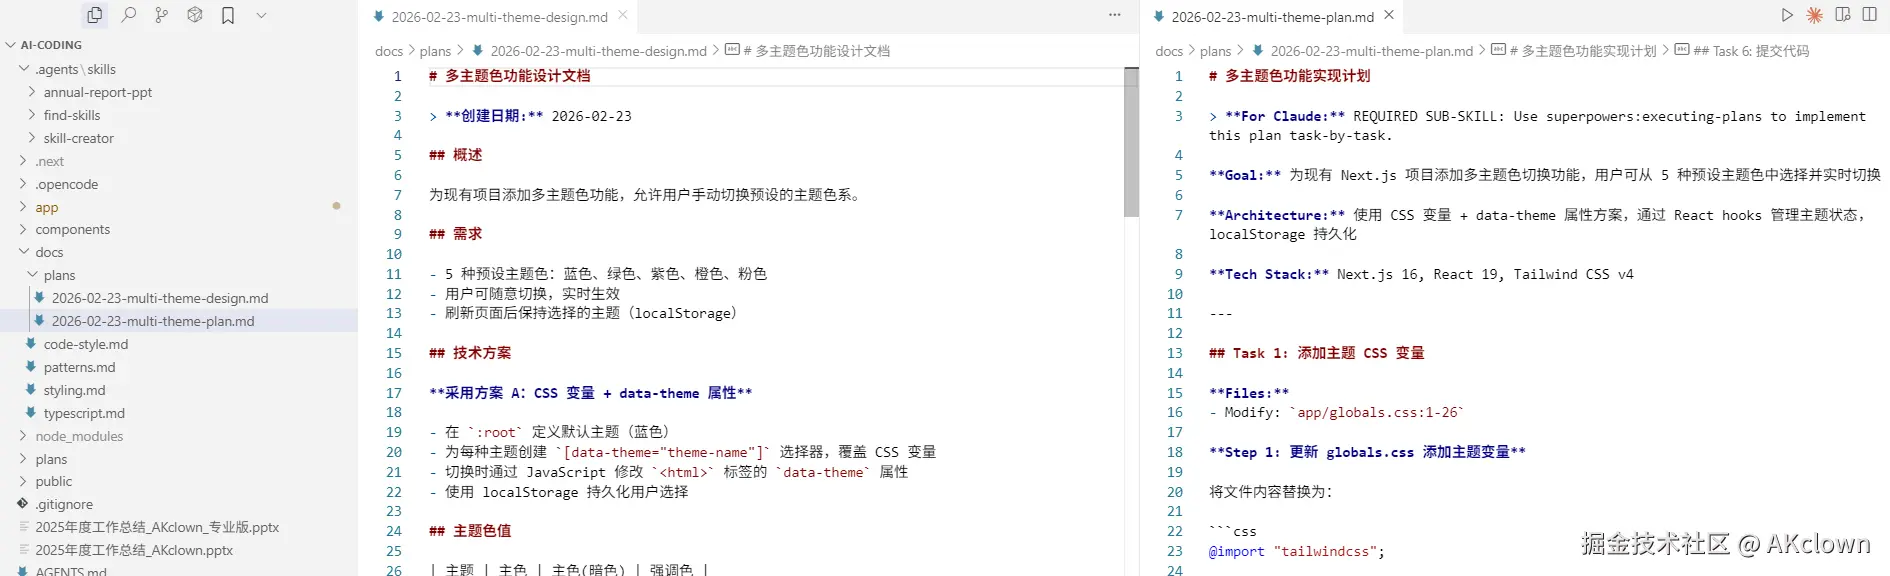This screenshot has width=1890, height=576.
Task: Collapse the docs folder in explorer
Action: (x=24, y=252)
